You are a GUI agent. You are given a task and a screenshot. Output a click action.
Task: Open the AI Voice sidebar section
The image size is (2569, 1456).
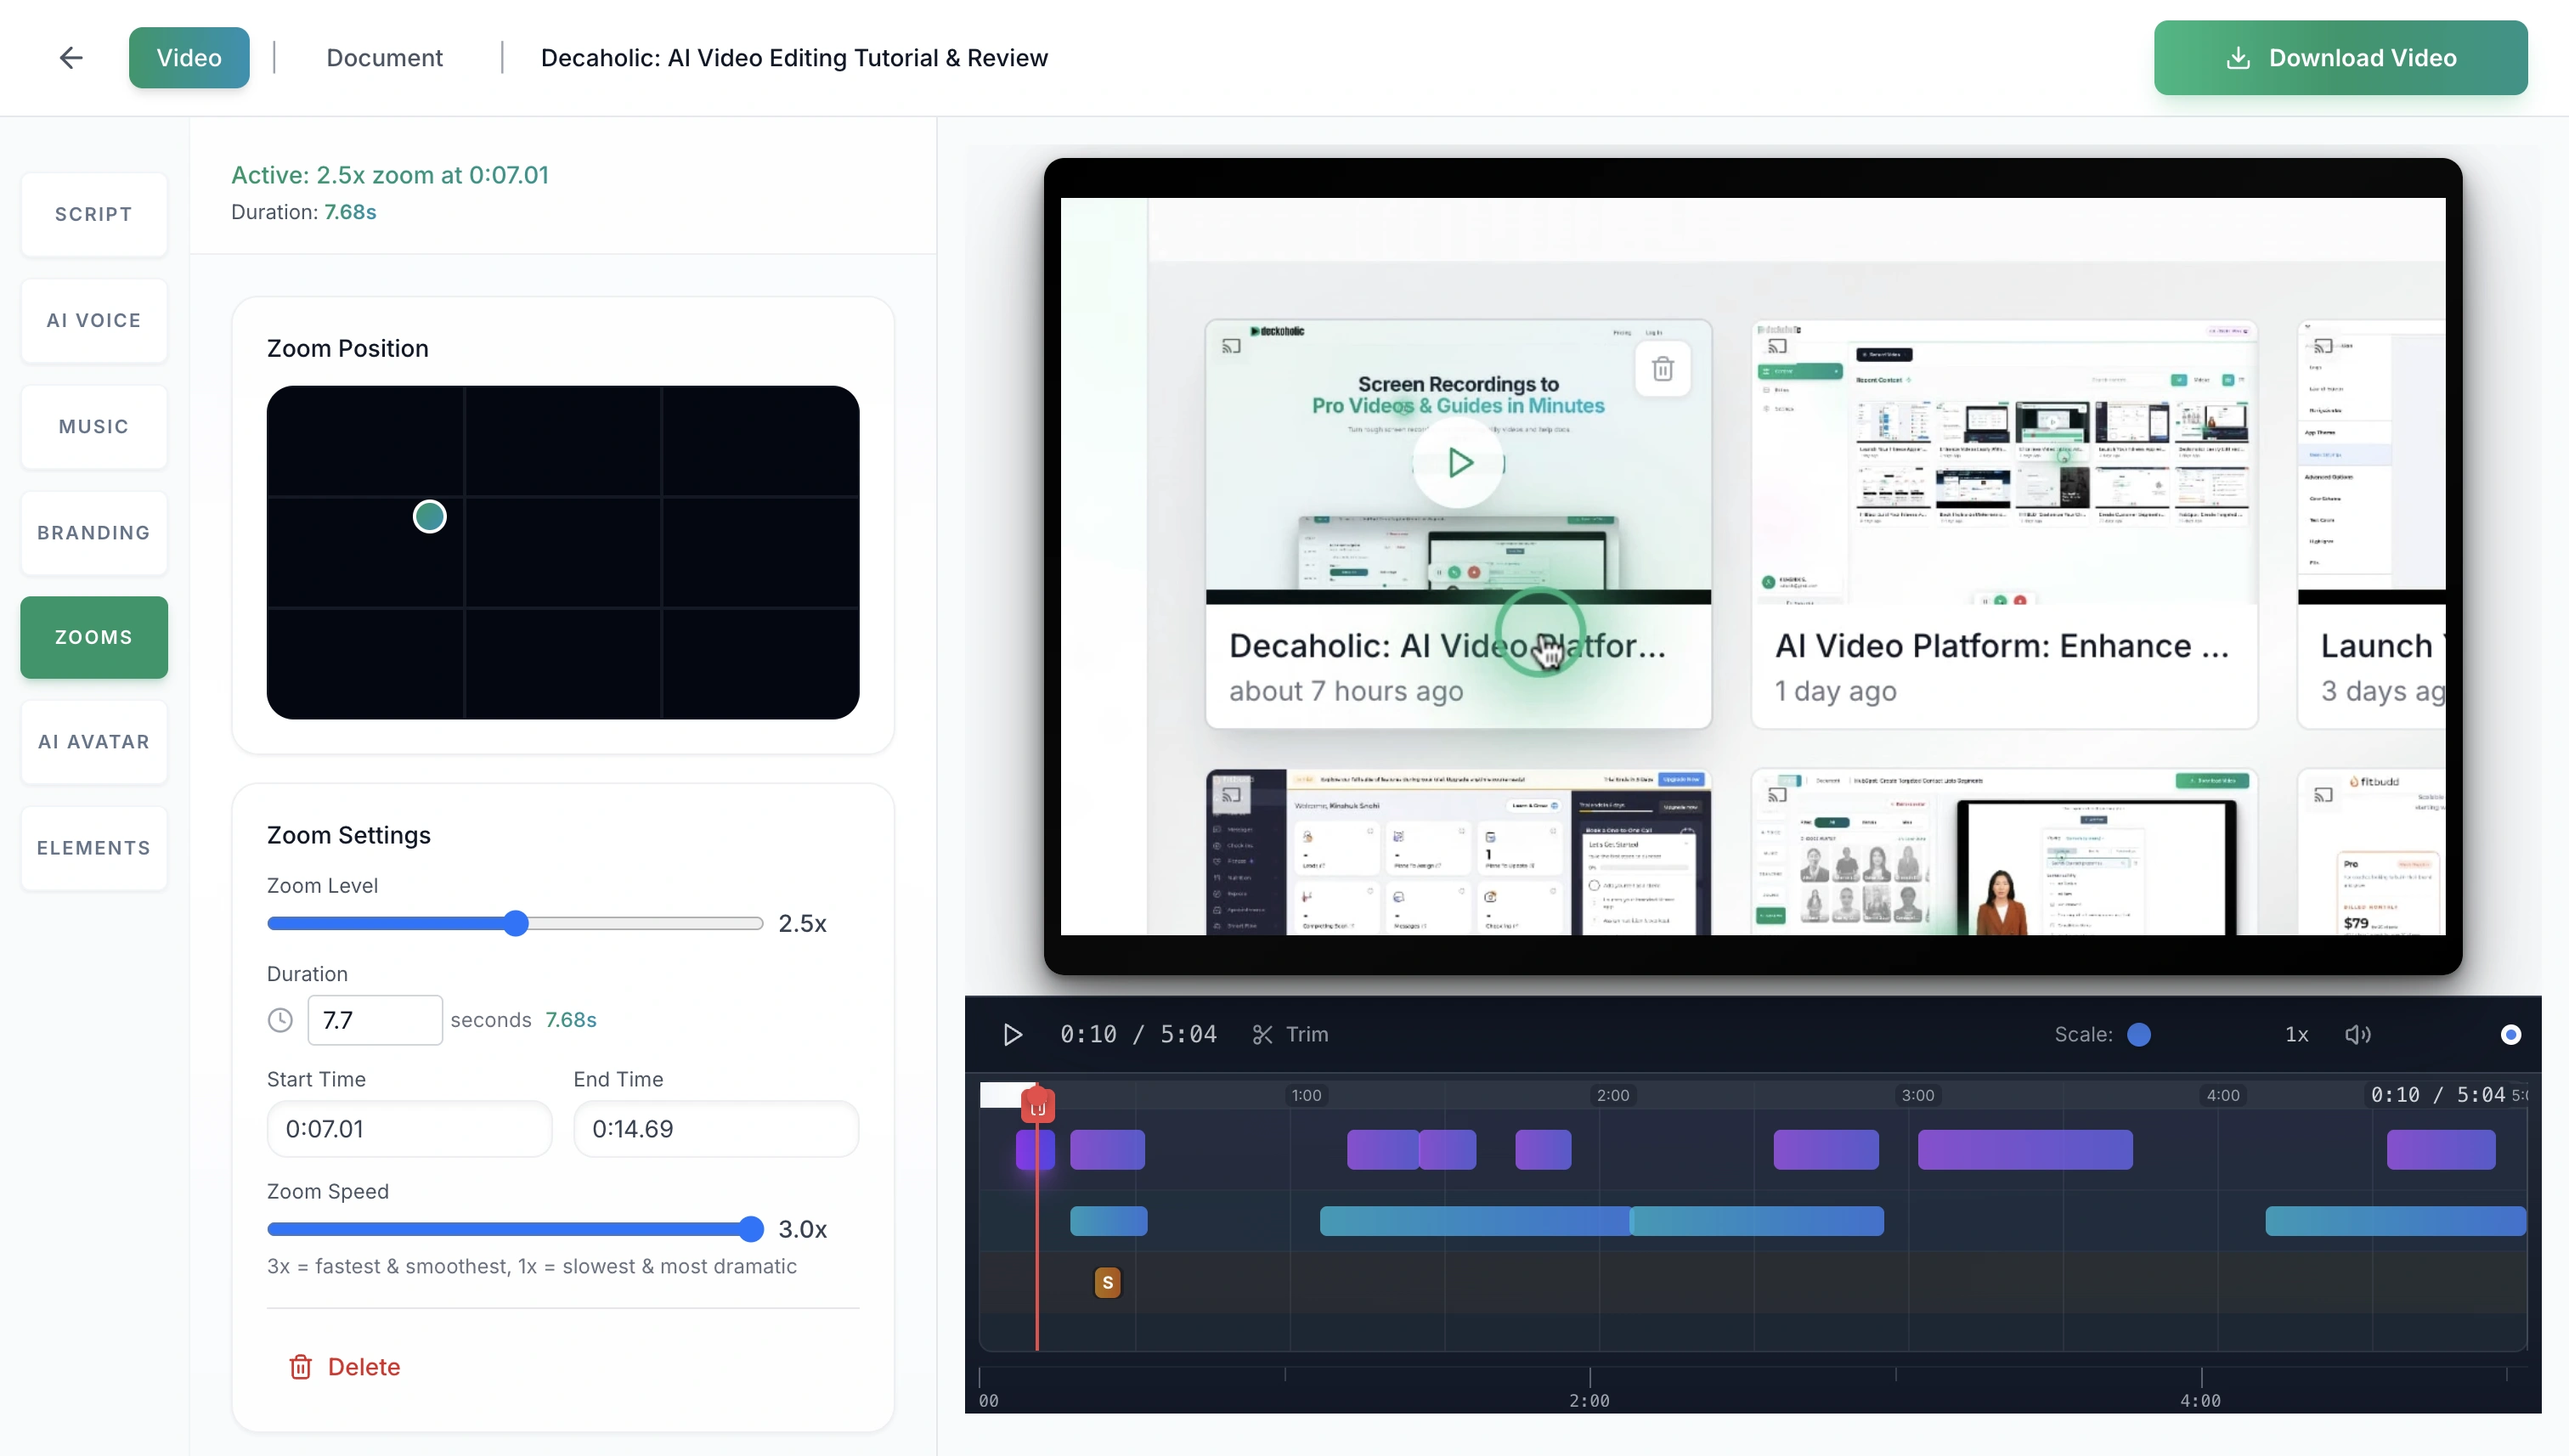[x=94, y=321]
